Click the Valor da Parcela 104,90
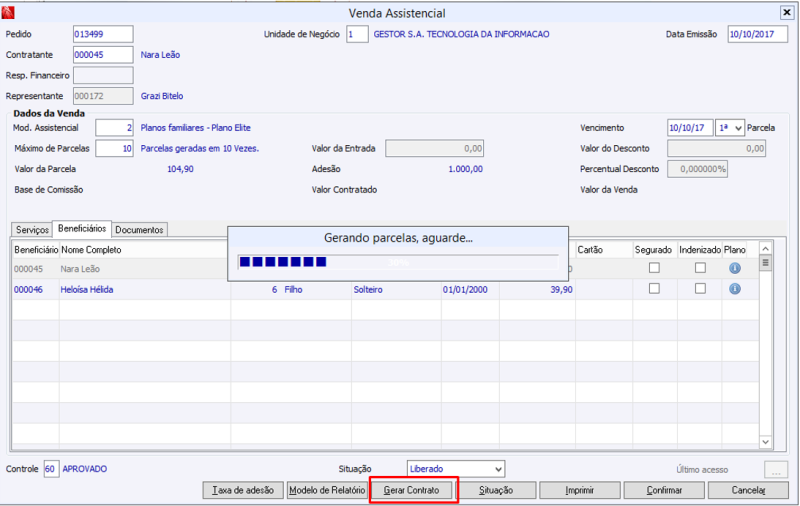The height and width of the screenshot is (506, 800). tap(180, 169)
